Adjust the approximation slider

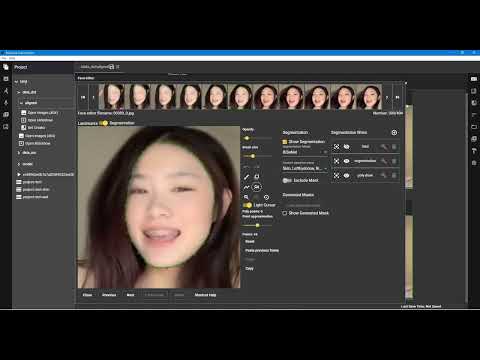pyautogui.click(x=257, y=226)
